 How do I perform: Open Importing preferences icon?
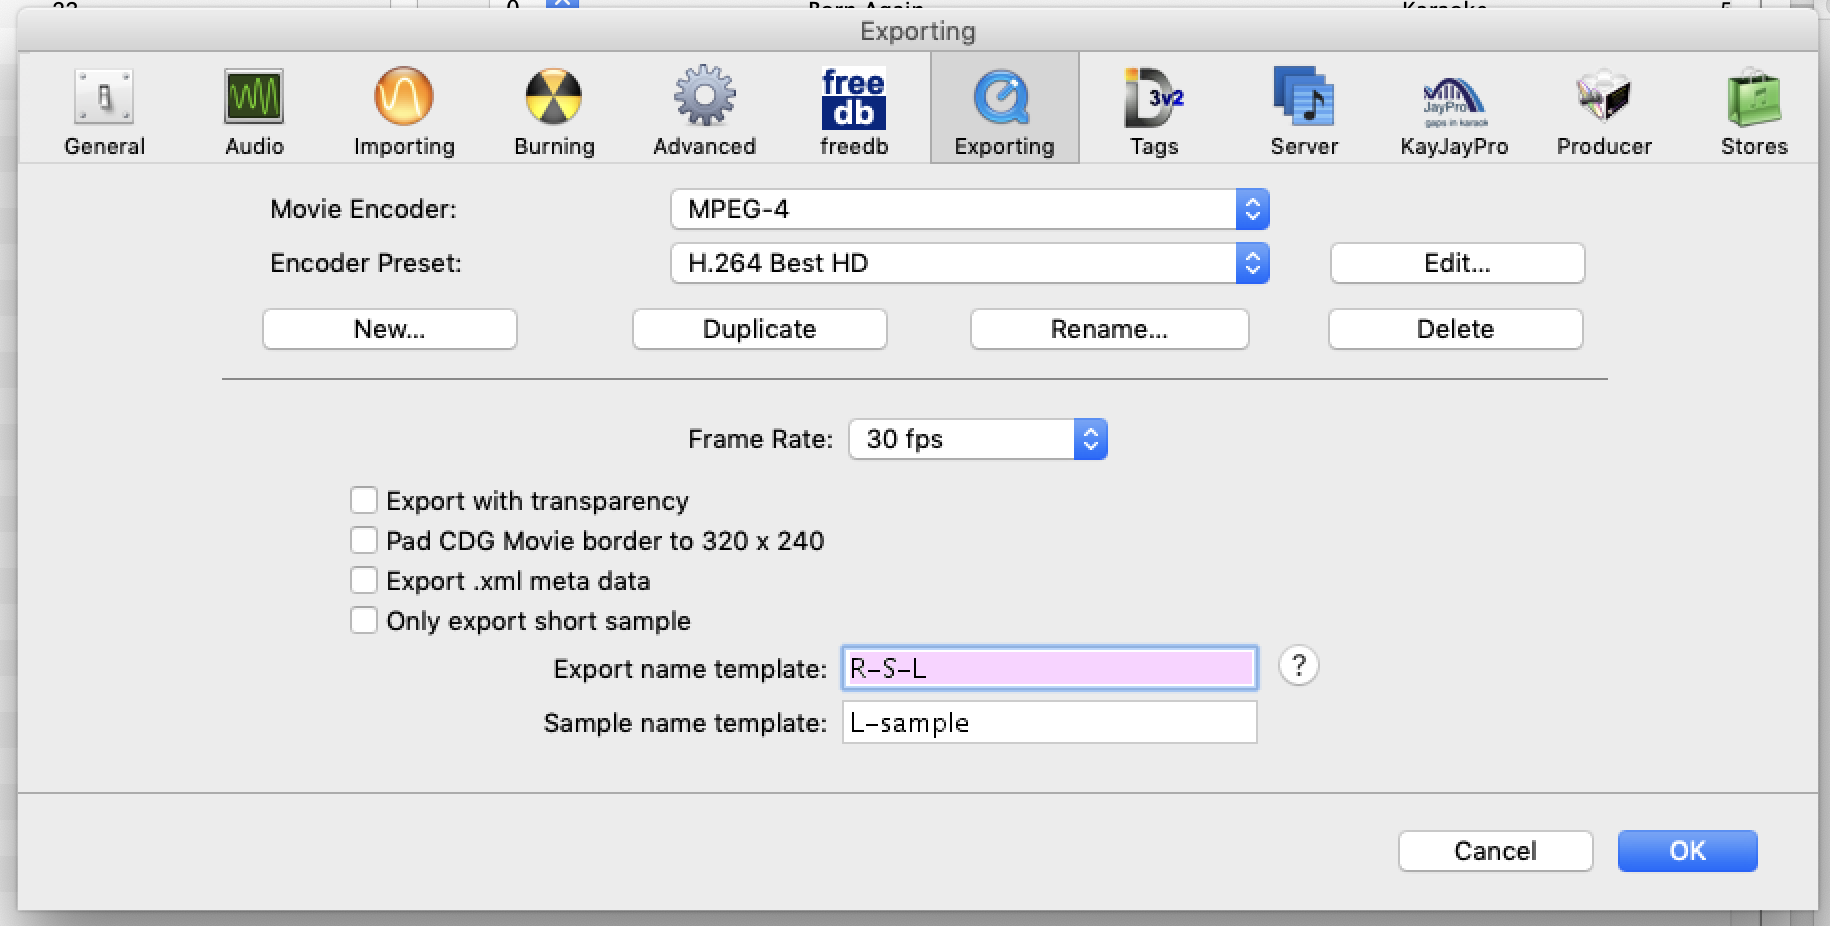[404, 111]
